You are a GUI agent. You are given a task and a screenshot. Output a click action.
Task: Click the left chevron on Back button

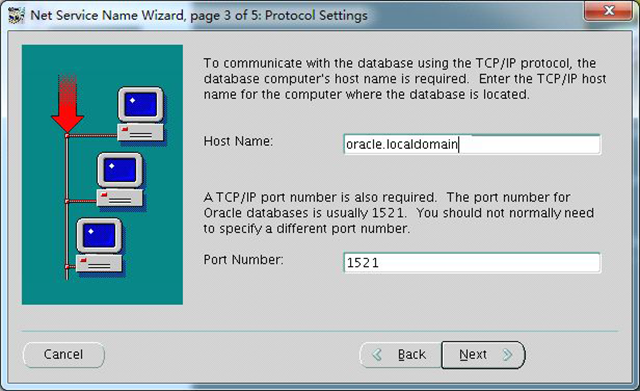coord(377,355)
